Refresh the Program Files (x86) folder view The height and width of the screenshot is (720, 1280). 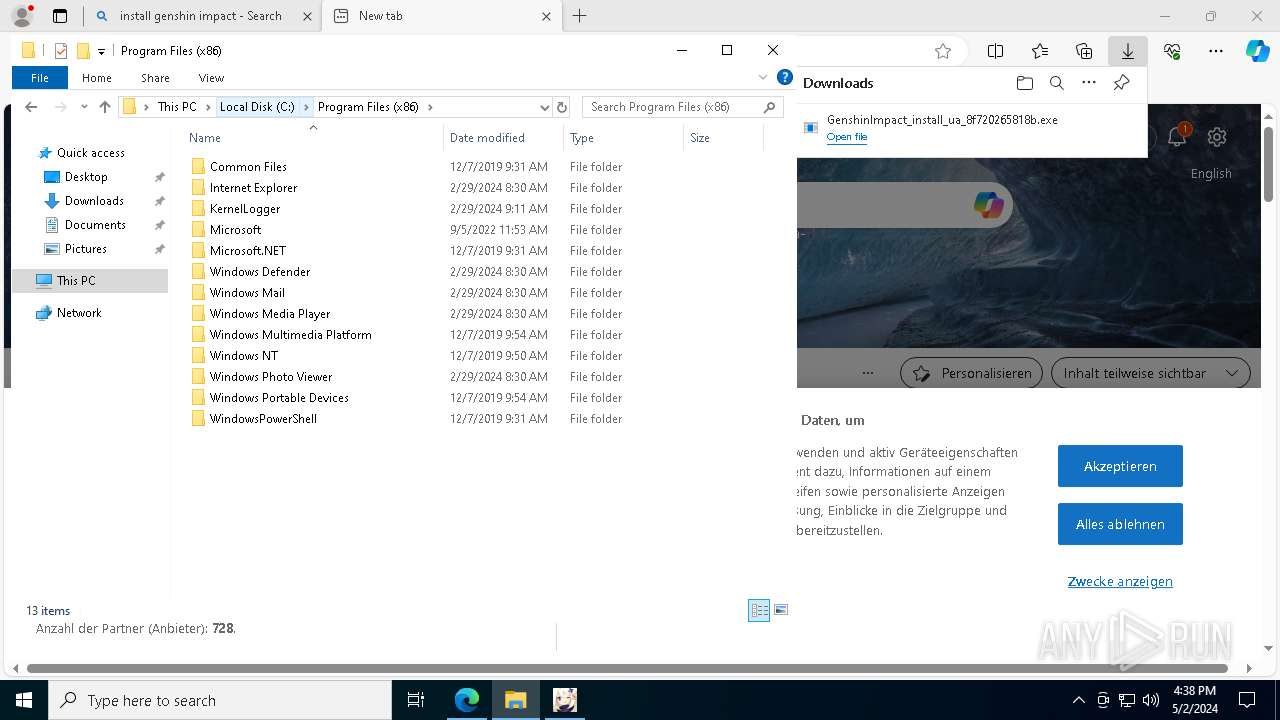coord(562,107)
